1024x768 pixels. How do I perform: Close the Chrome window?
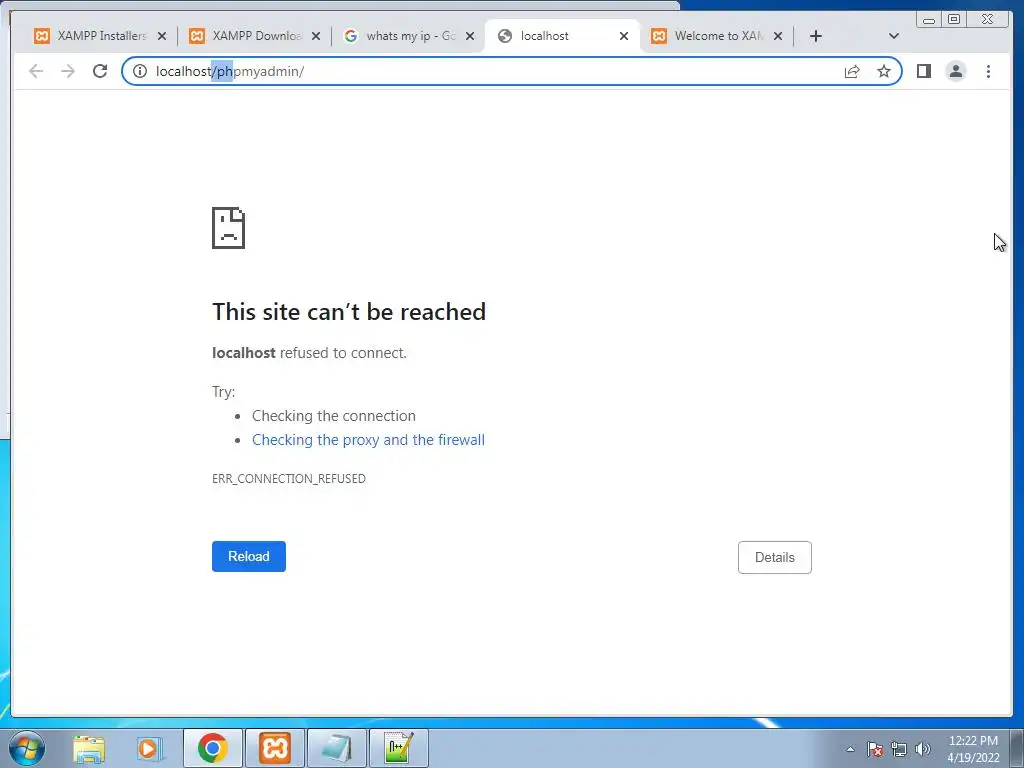tap(988, 20)
